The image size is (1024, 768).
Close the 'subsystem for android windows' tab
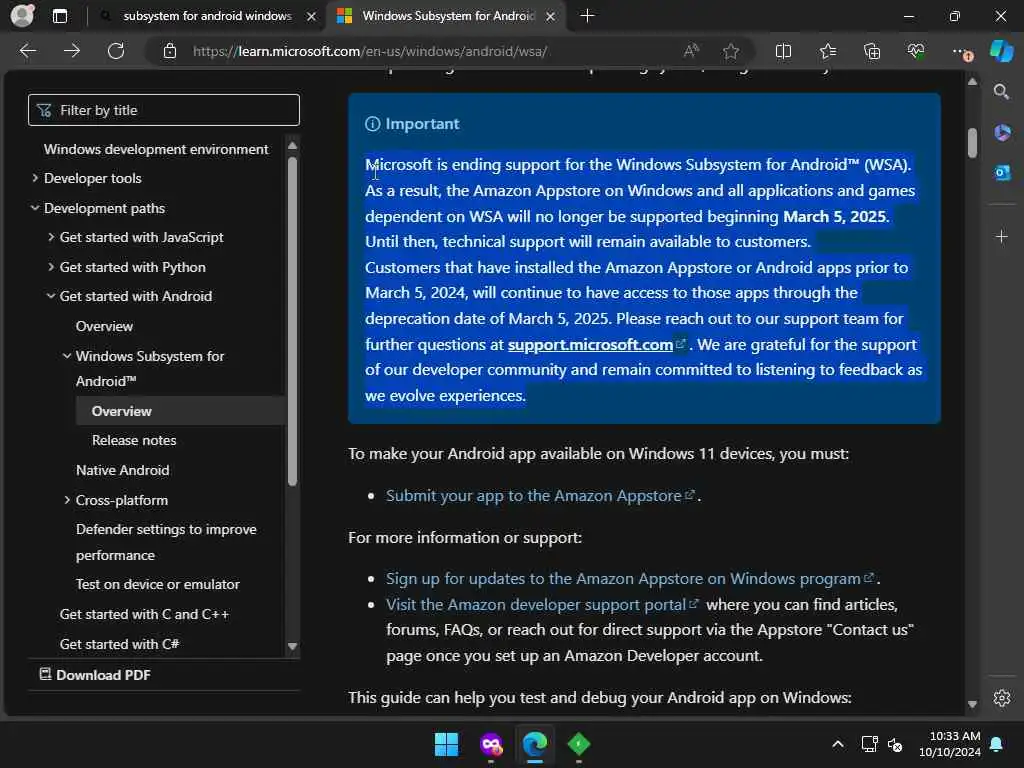coord(312,16)
